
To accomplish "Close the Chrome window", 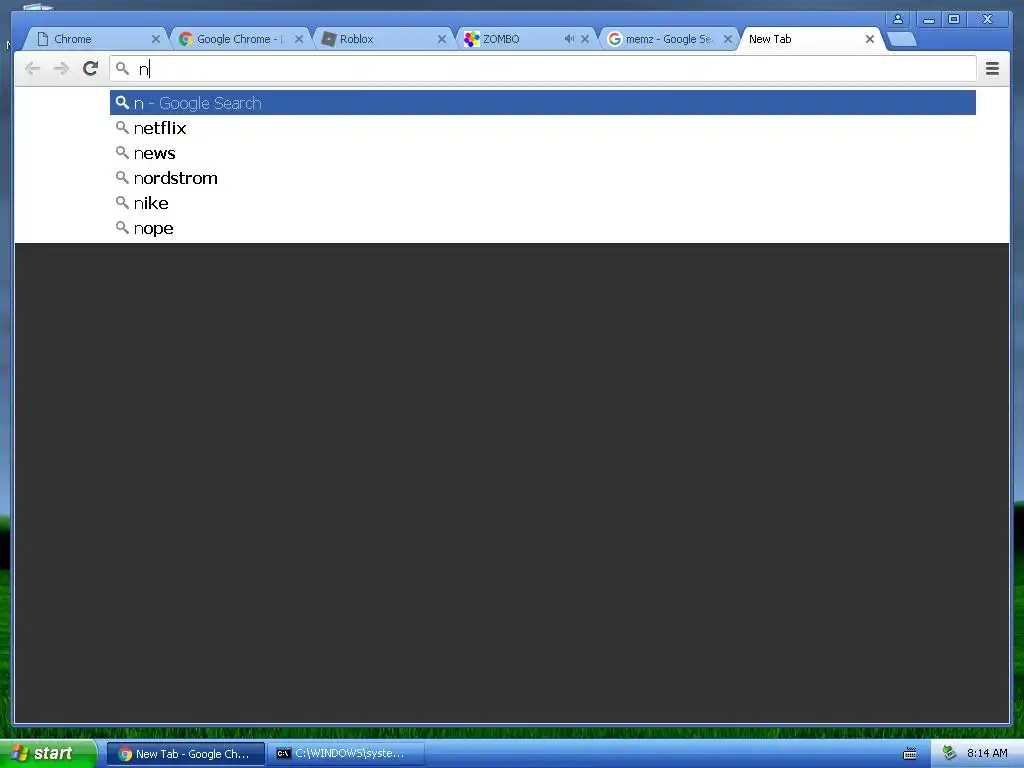I will pos(987,19).
